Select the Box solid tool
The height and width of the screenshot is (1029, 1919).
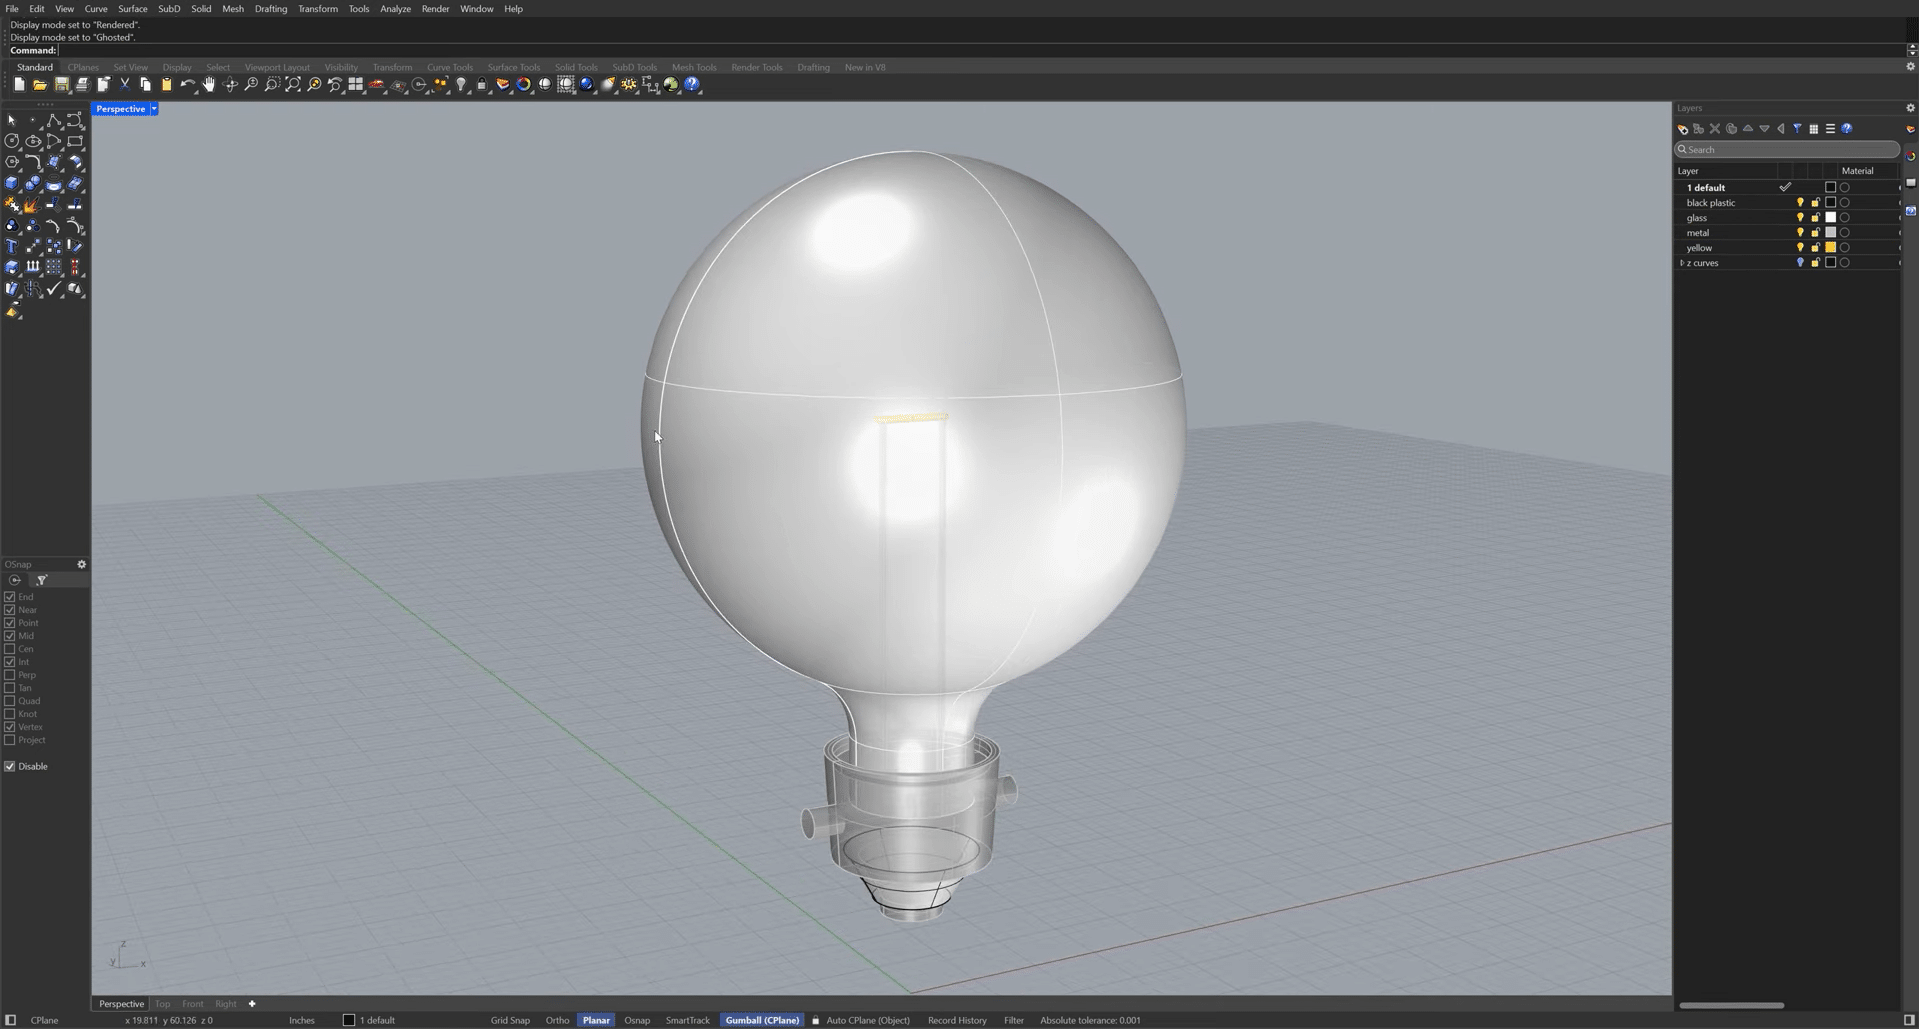12,183
